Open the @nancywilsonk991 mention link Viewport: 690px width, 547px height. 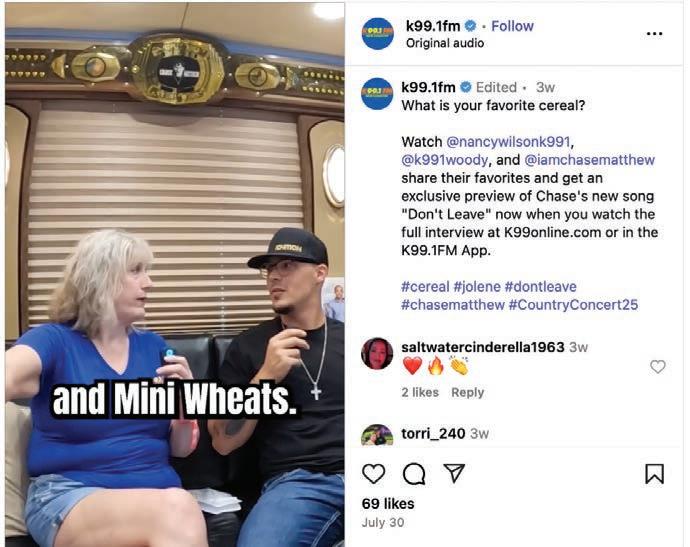coord(508,142)
